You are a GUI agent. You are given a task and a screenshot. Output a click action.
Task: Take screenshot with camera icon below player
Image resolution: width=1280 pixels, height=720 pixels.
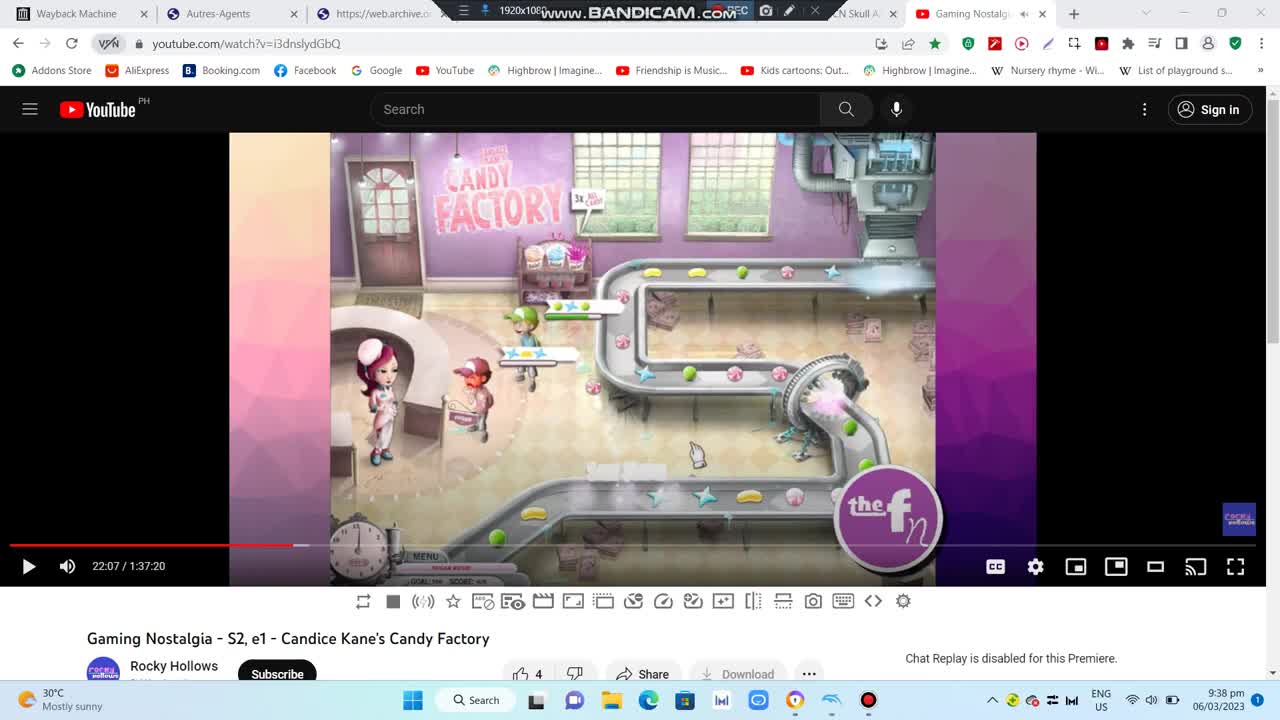coord(813,601)
